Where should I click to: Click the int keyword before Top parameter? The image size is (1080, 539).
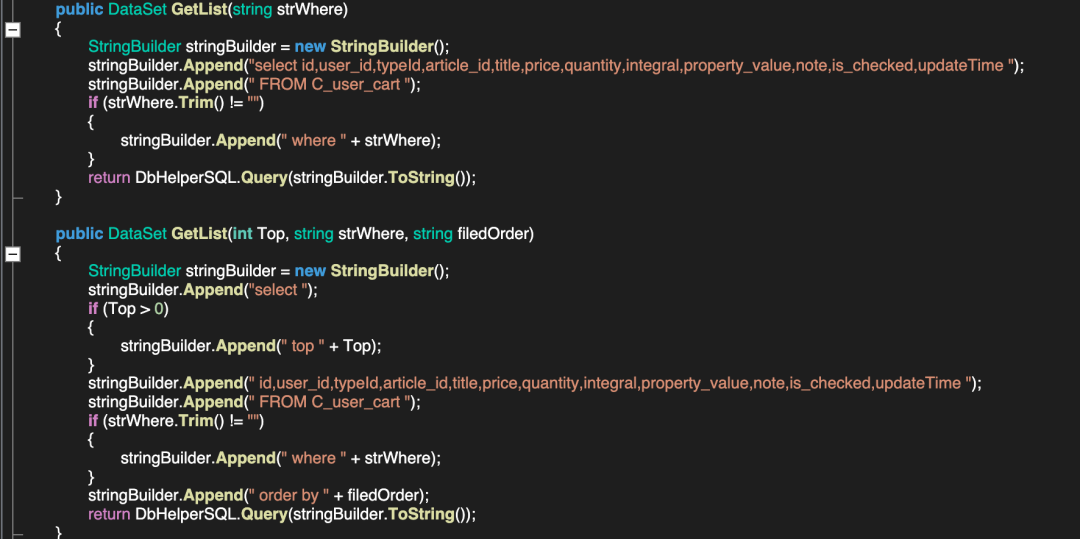(x=242, y=233)
